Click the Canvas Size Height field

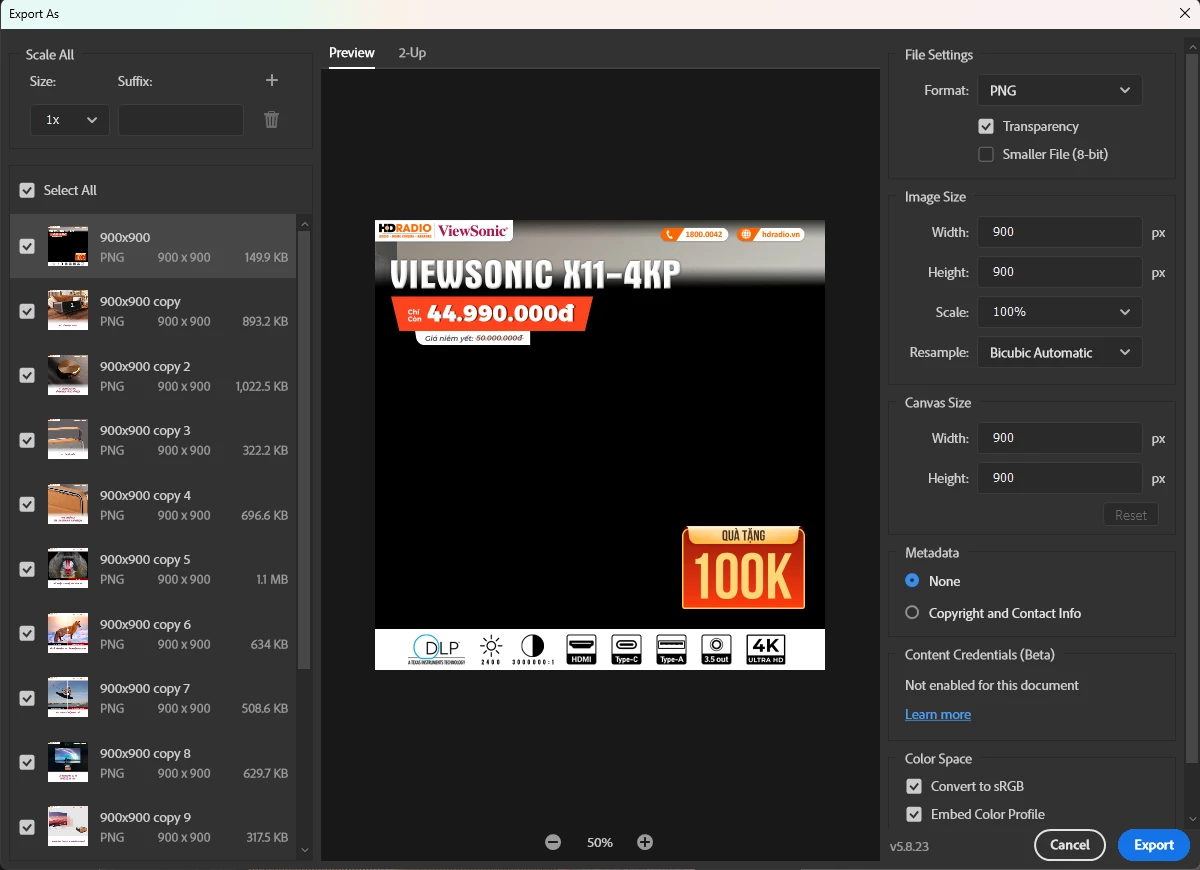[x=1060, y=478]
